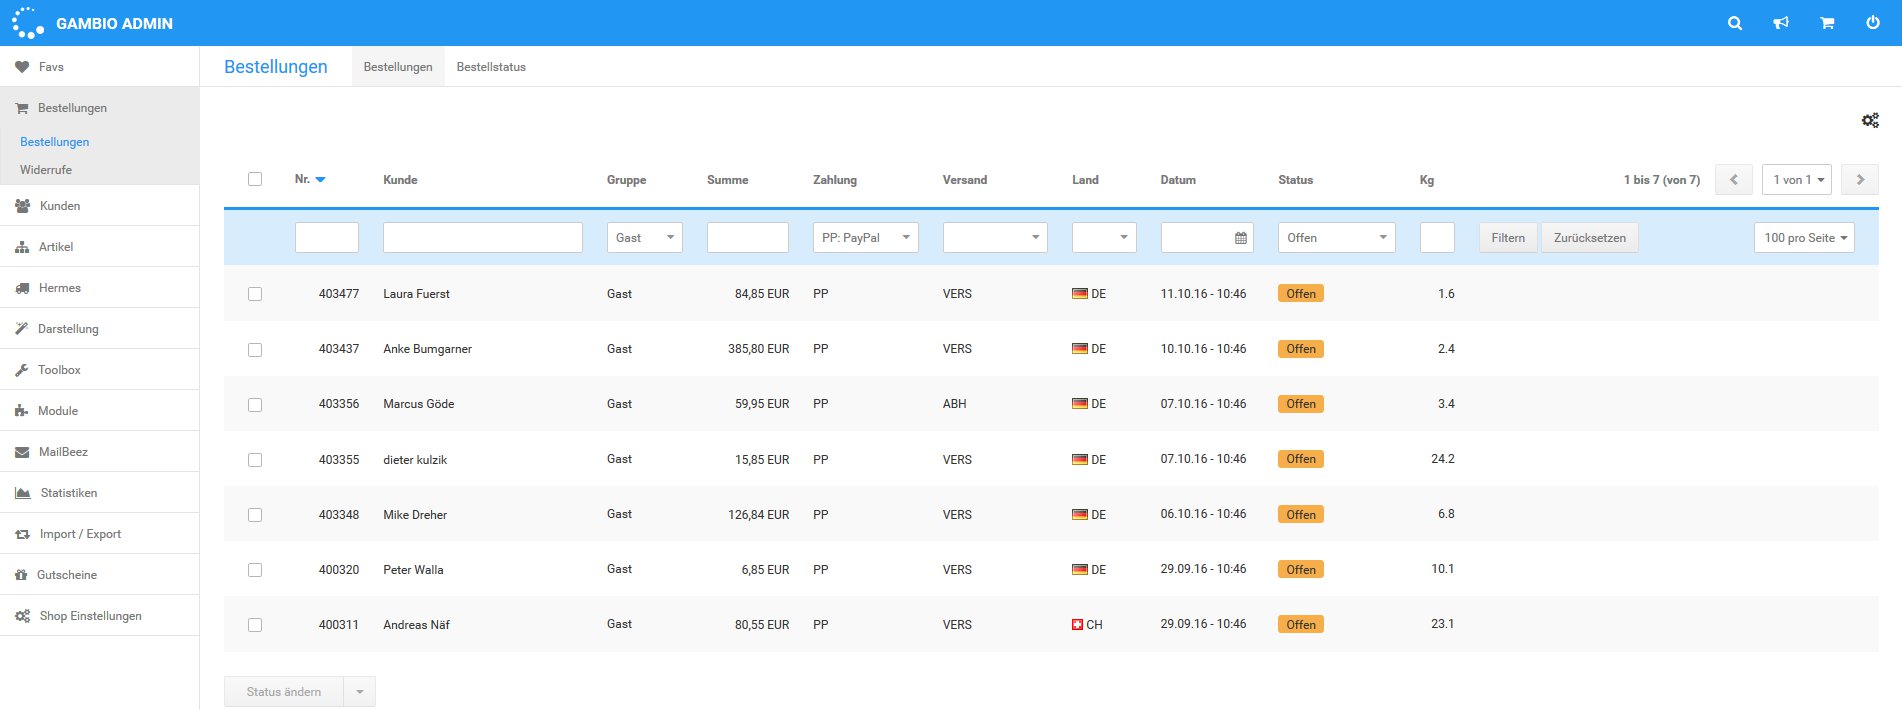Open Statistiken in the sidebar menu

68,493
